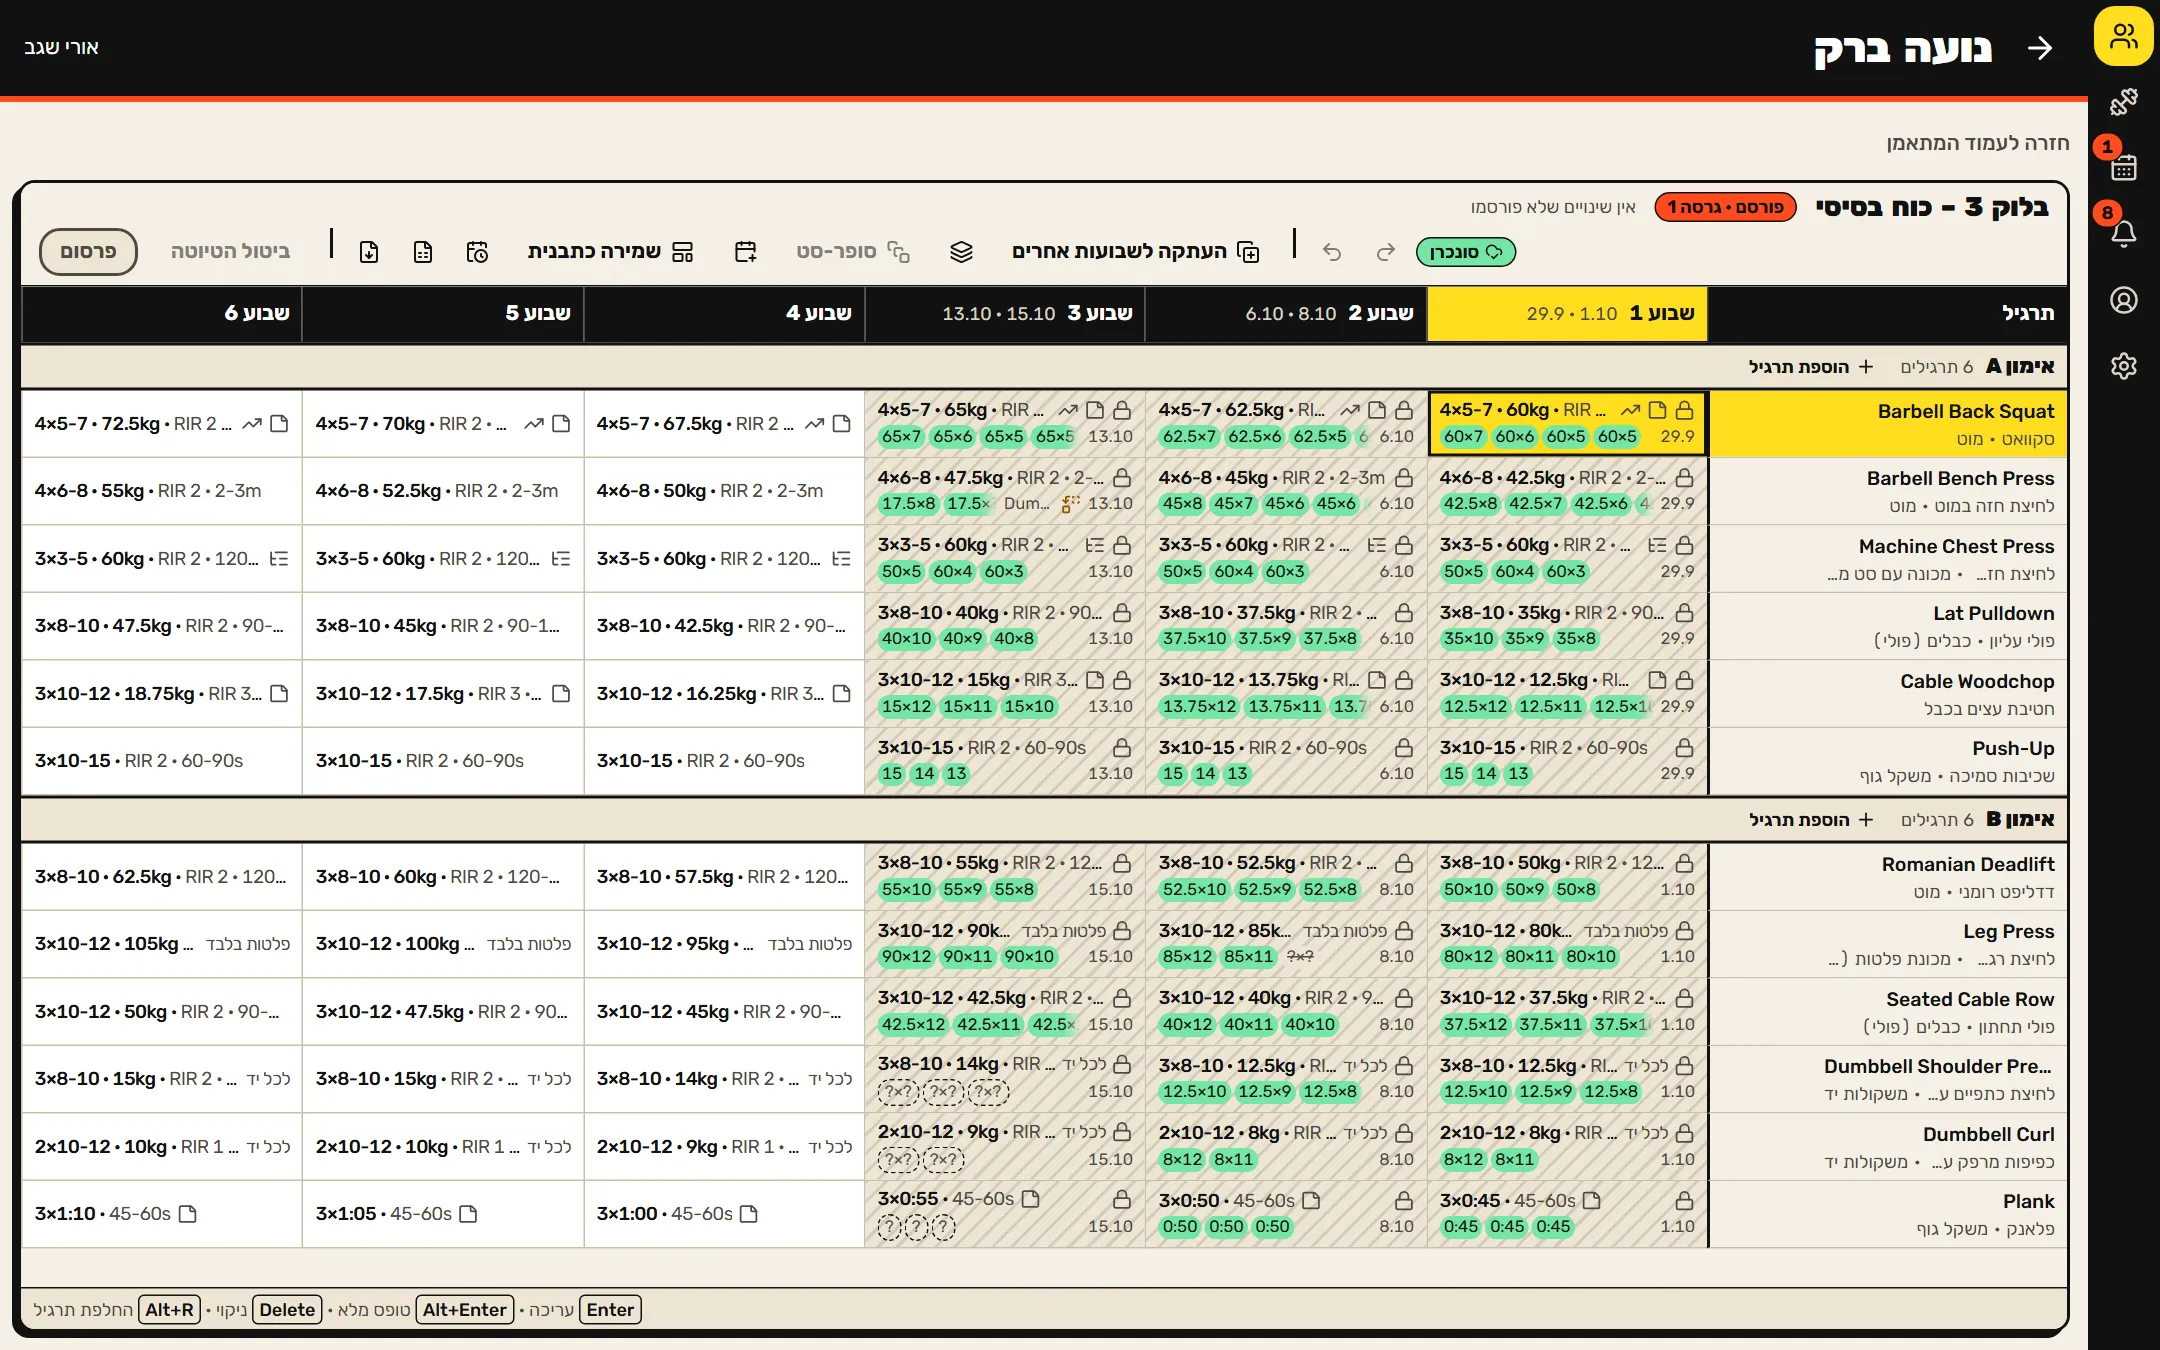
Task: Select the שבוע 2 week column header
Action: (x=1286, y=314)
